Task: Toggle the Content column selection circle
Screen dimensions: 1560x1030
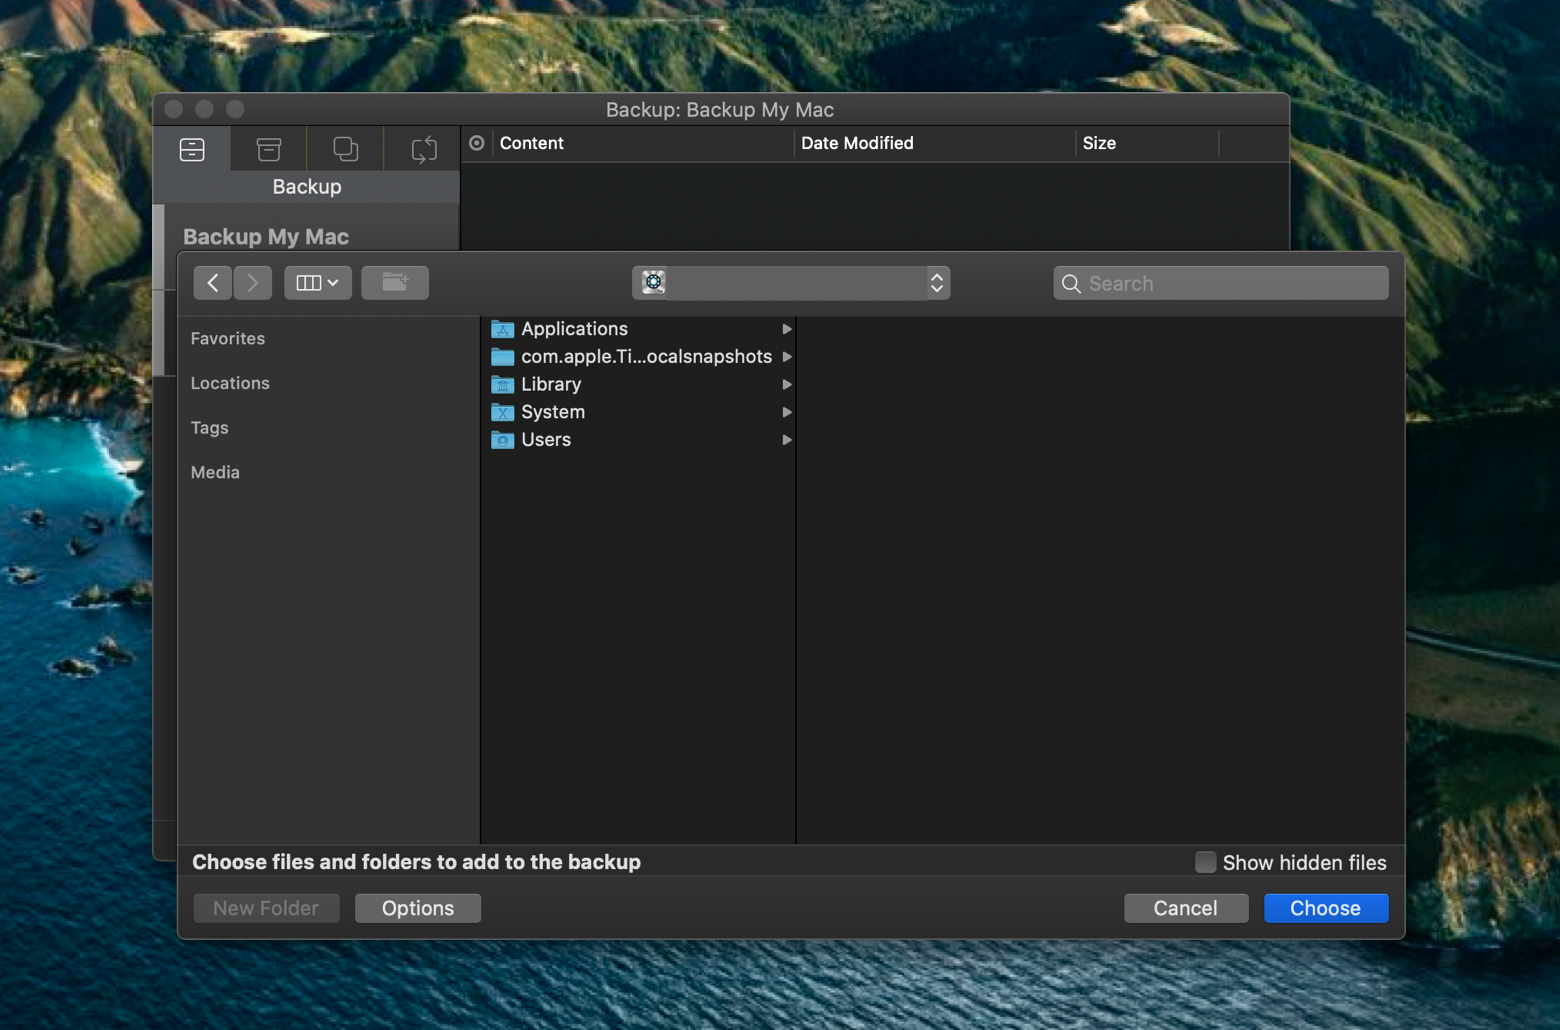Action: point(477,143)
